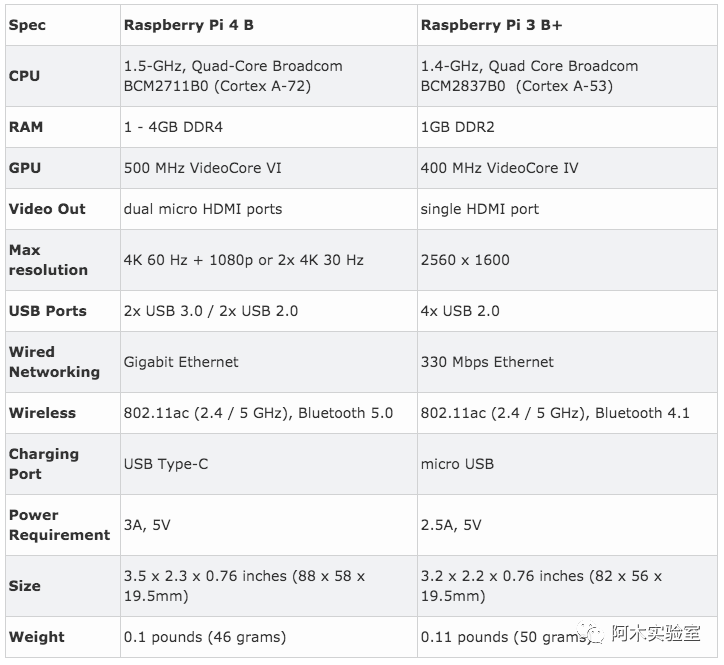
Task: Click the Wireless row label
Action: [42, 413]
